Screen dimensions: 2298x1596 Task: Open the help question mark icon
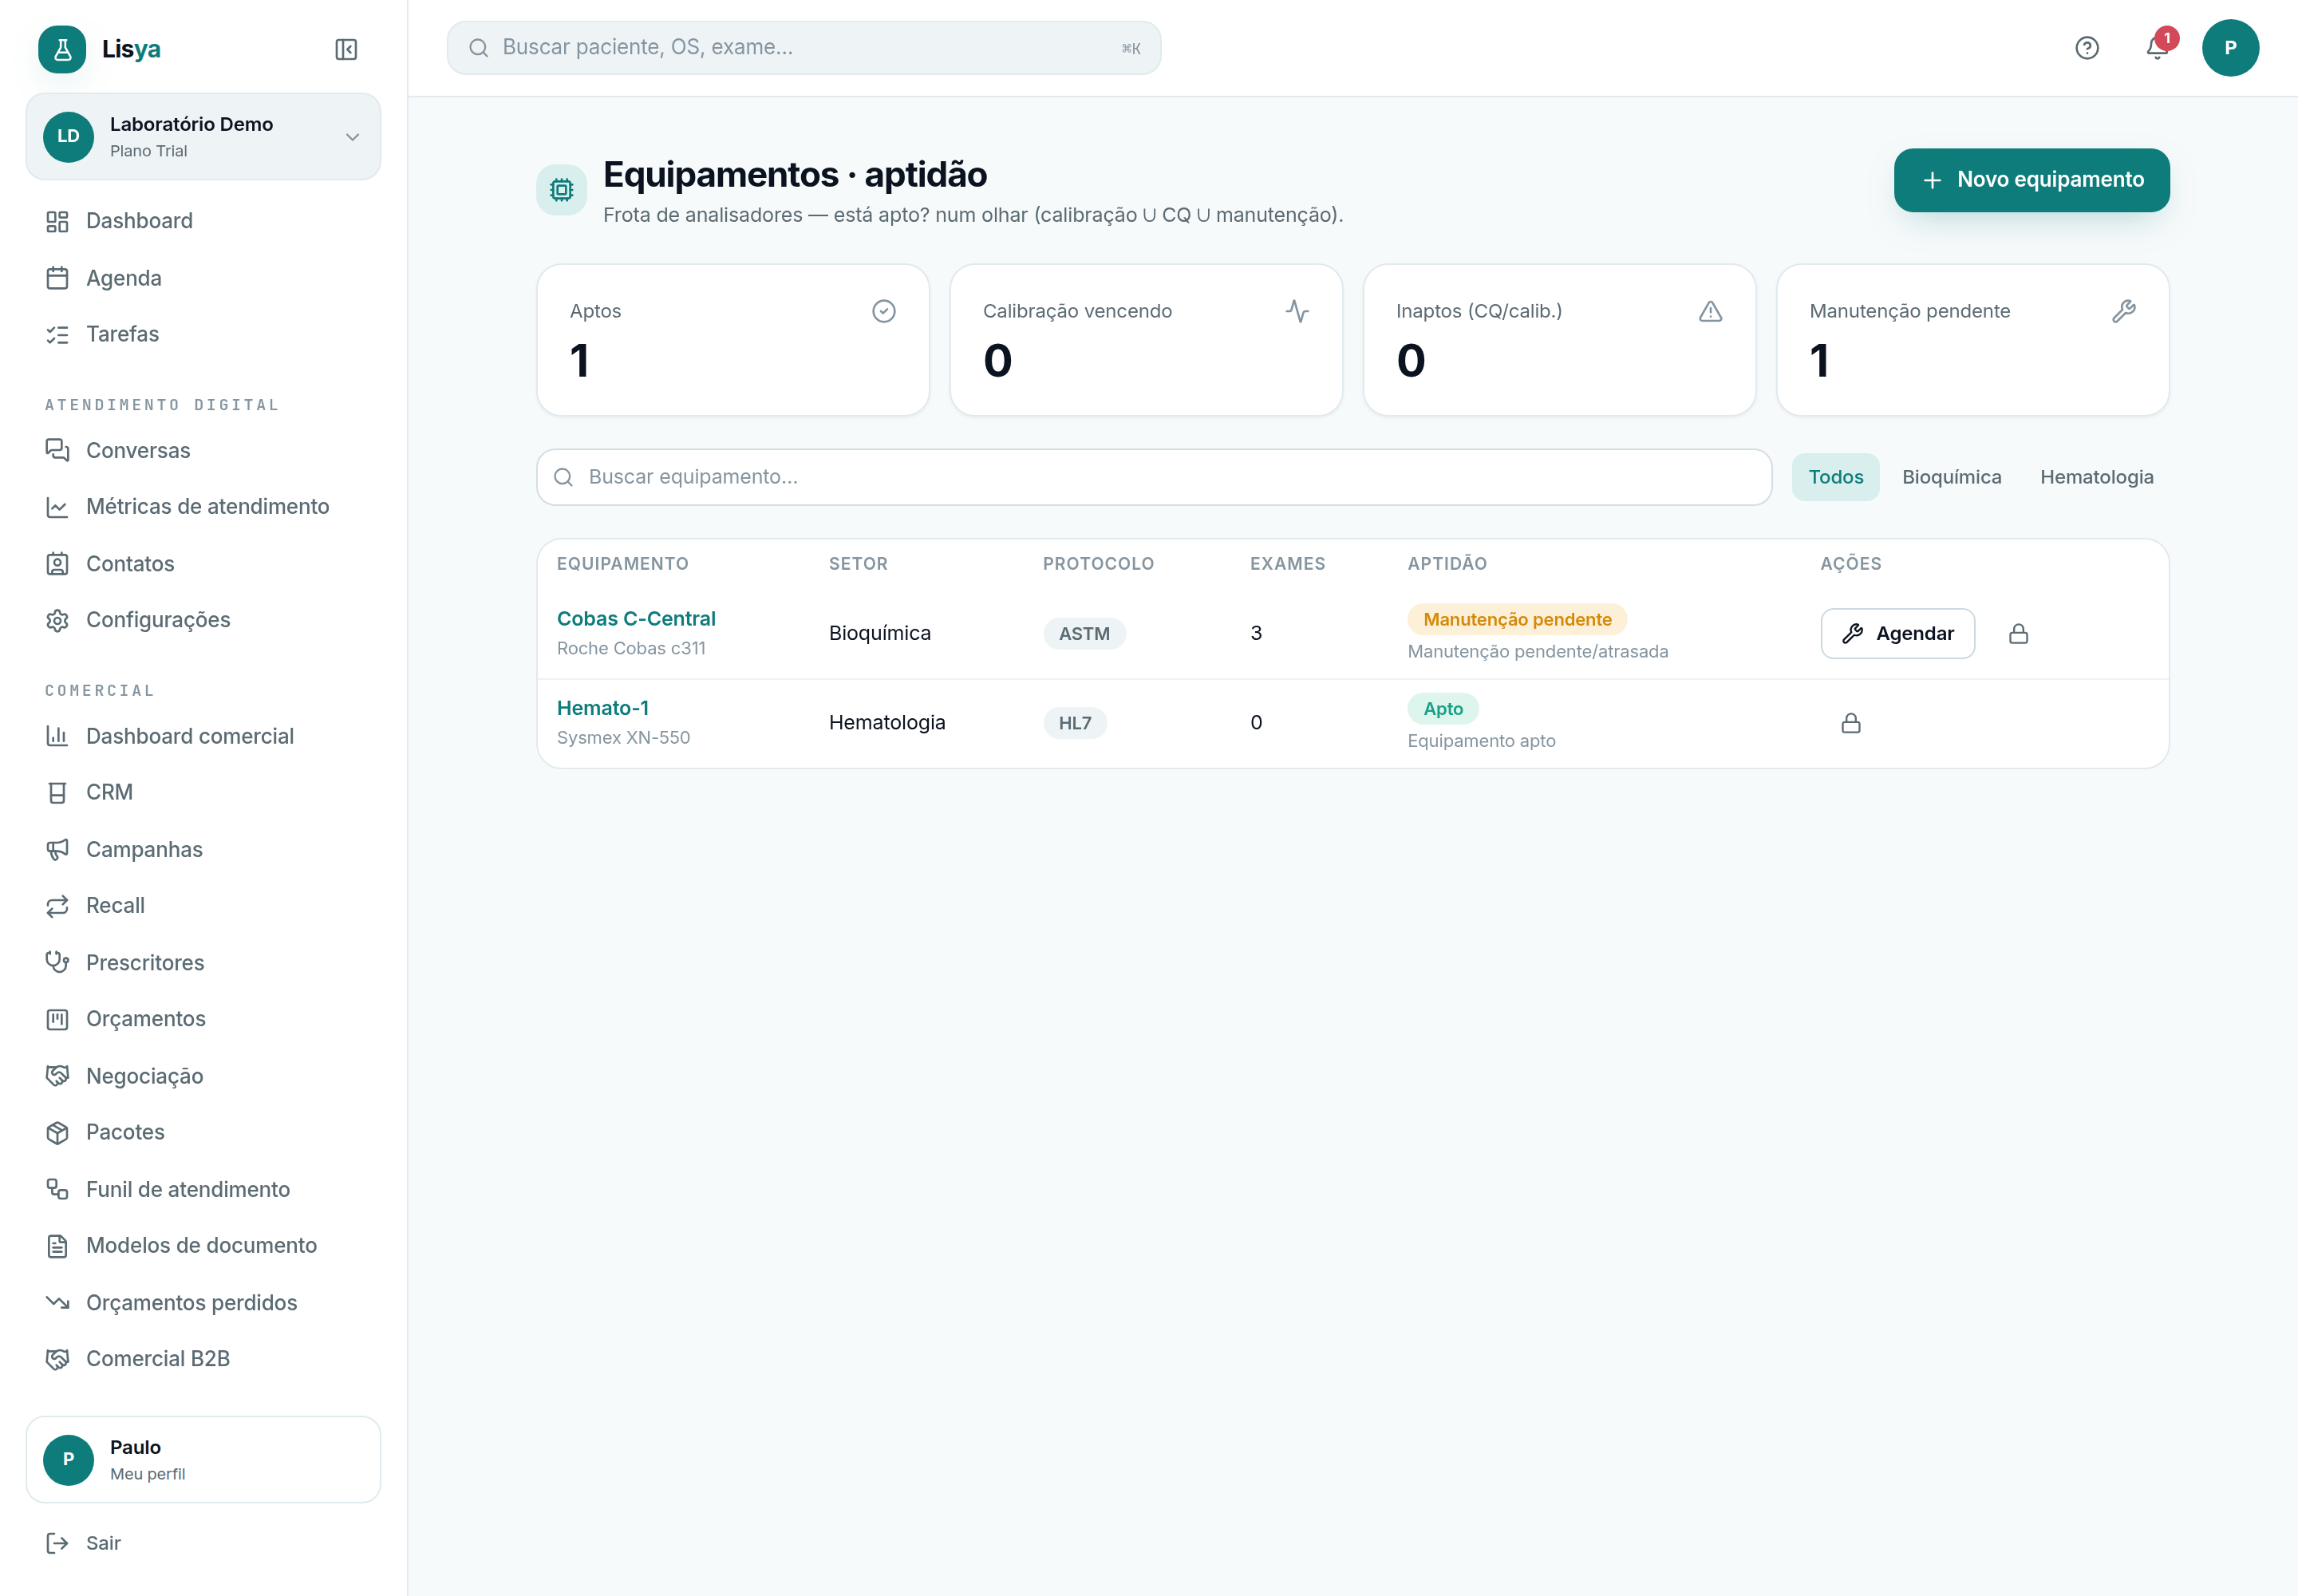[2087, 48]
